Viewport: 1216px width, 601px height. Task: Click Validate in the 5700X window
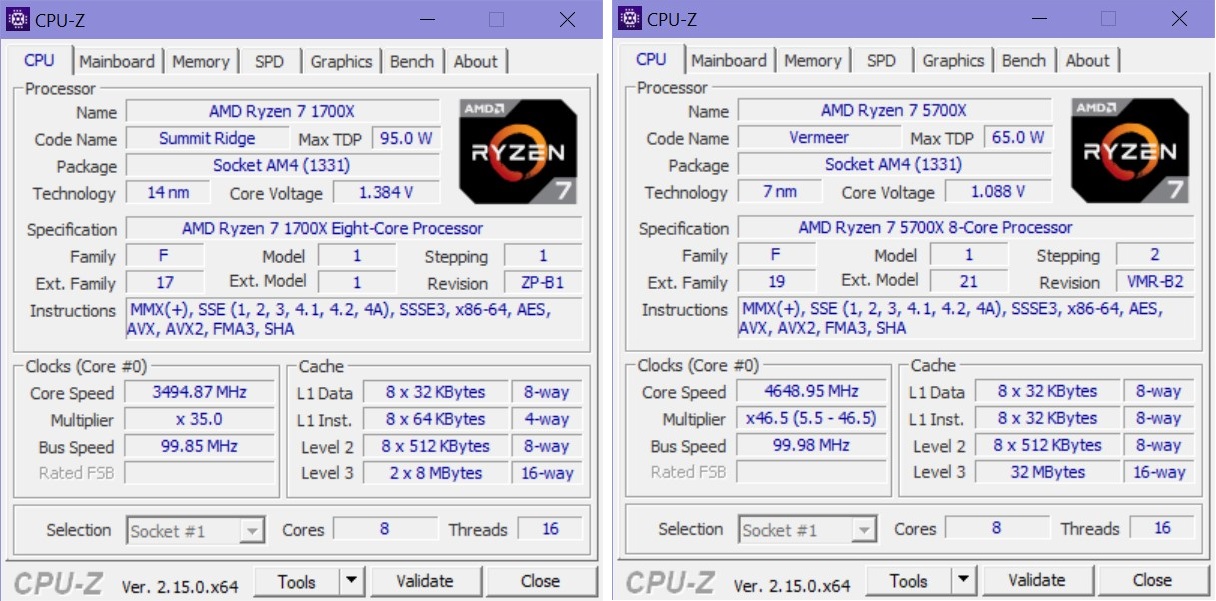tap(1038, 580)
